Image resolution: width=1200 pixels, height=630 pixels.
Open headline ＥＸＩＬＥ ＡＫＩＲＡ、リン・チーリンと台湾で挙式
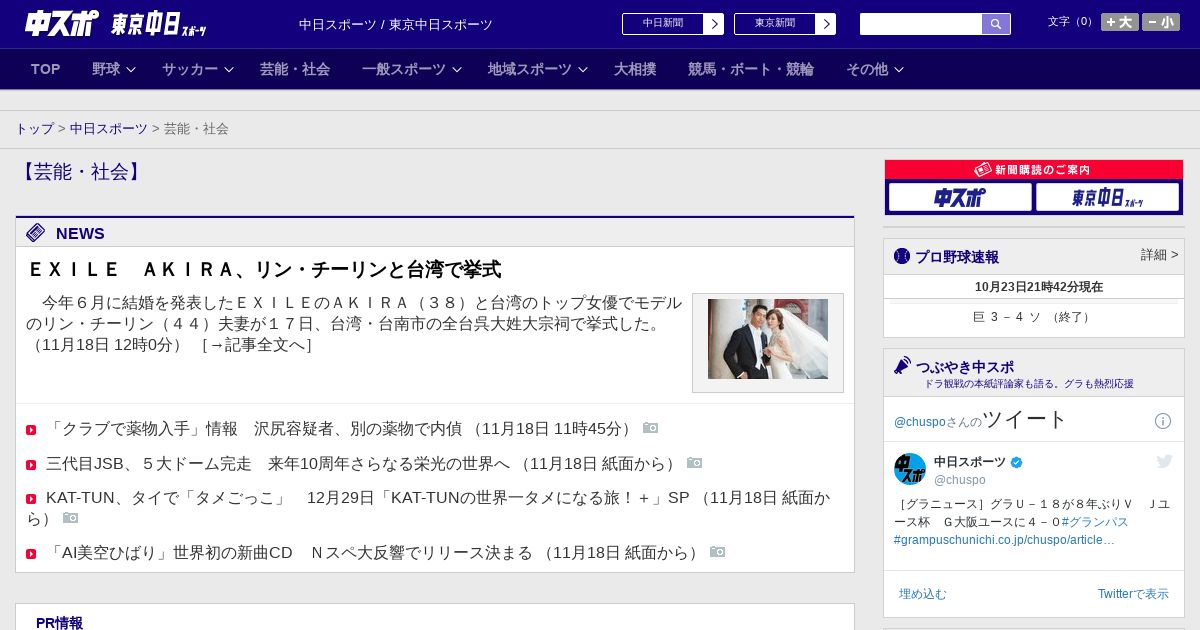pyautogui.click(x=264, y=269)
